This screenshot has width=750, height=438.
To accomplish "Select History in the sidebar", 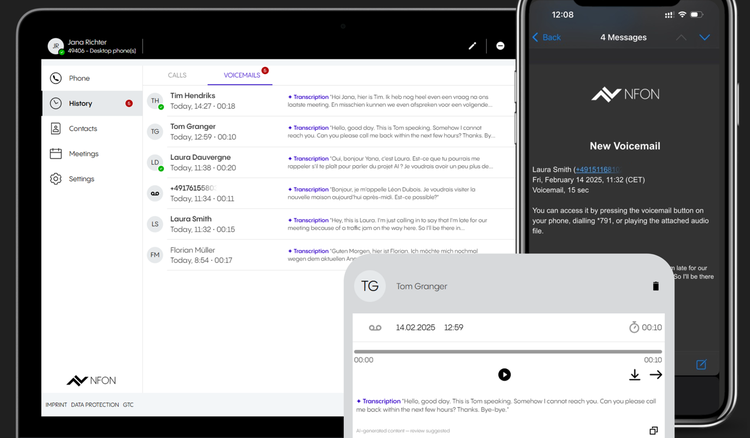I will (x=92, y=103).
